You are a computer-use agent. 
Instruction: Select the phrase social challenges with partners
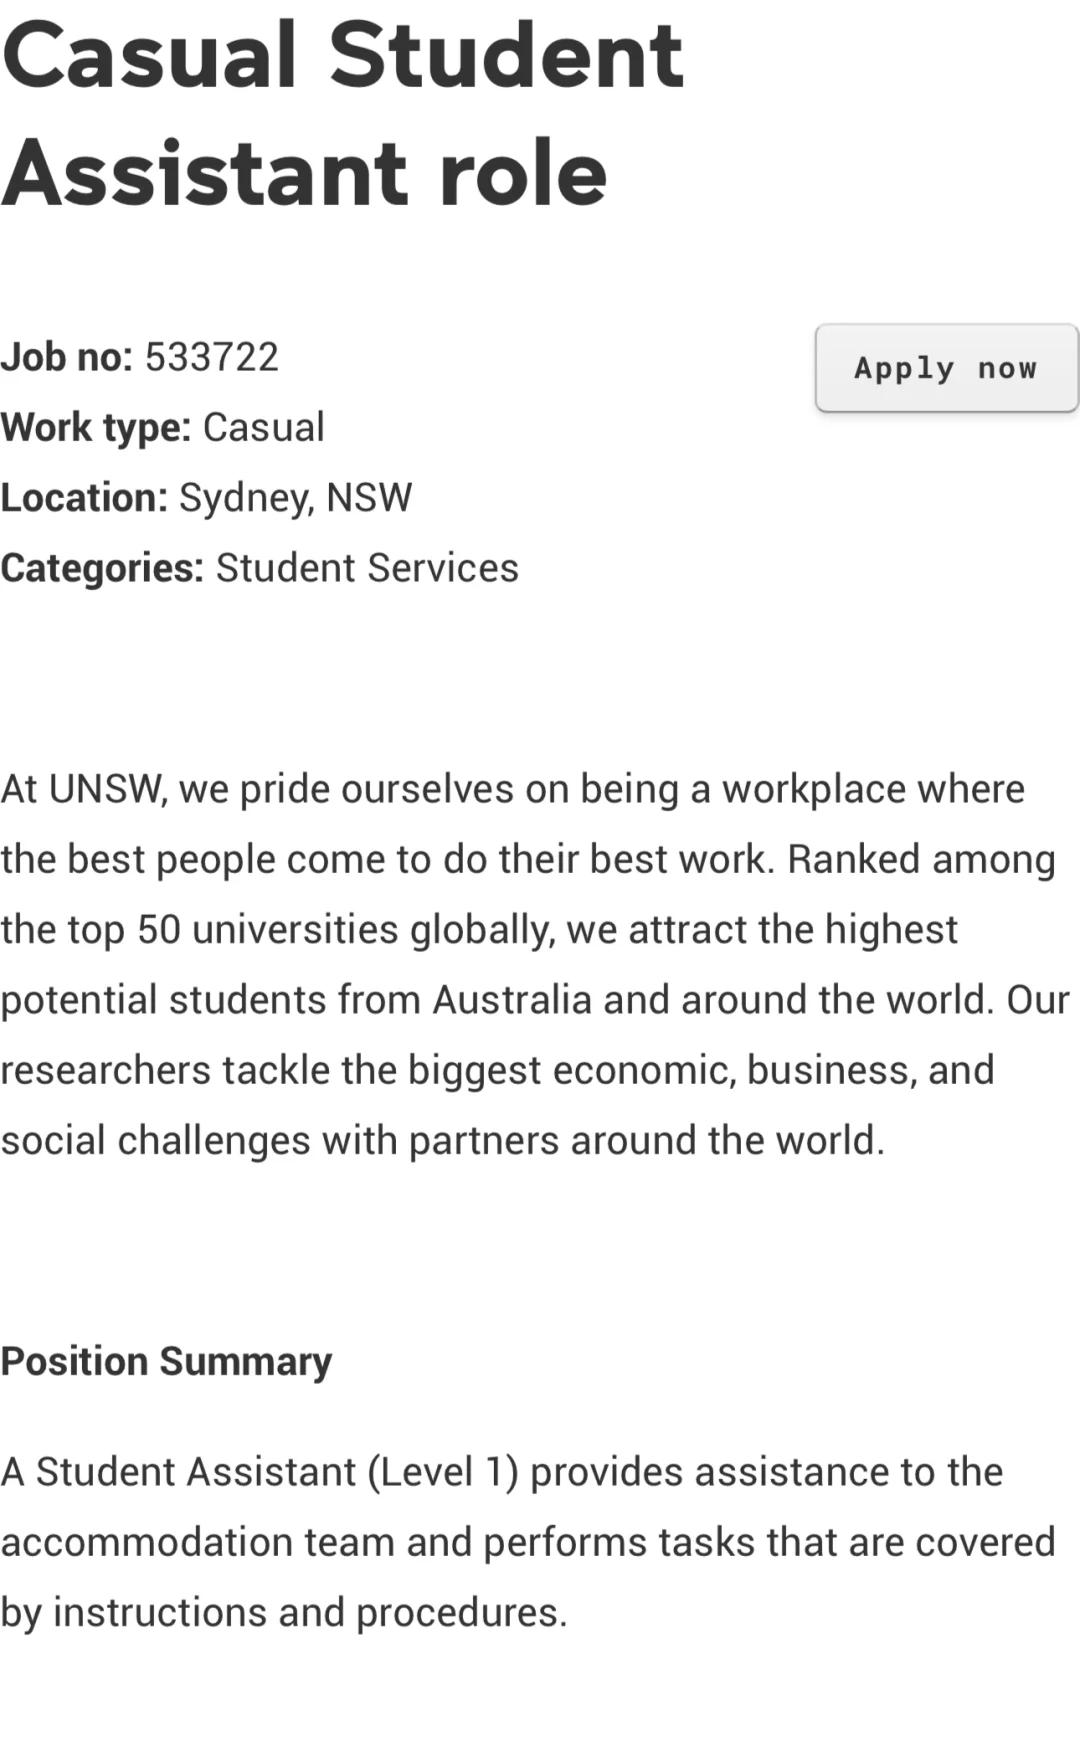click(x=279, y=1141)
